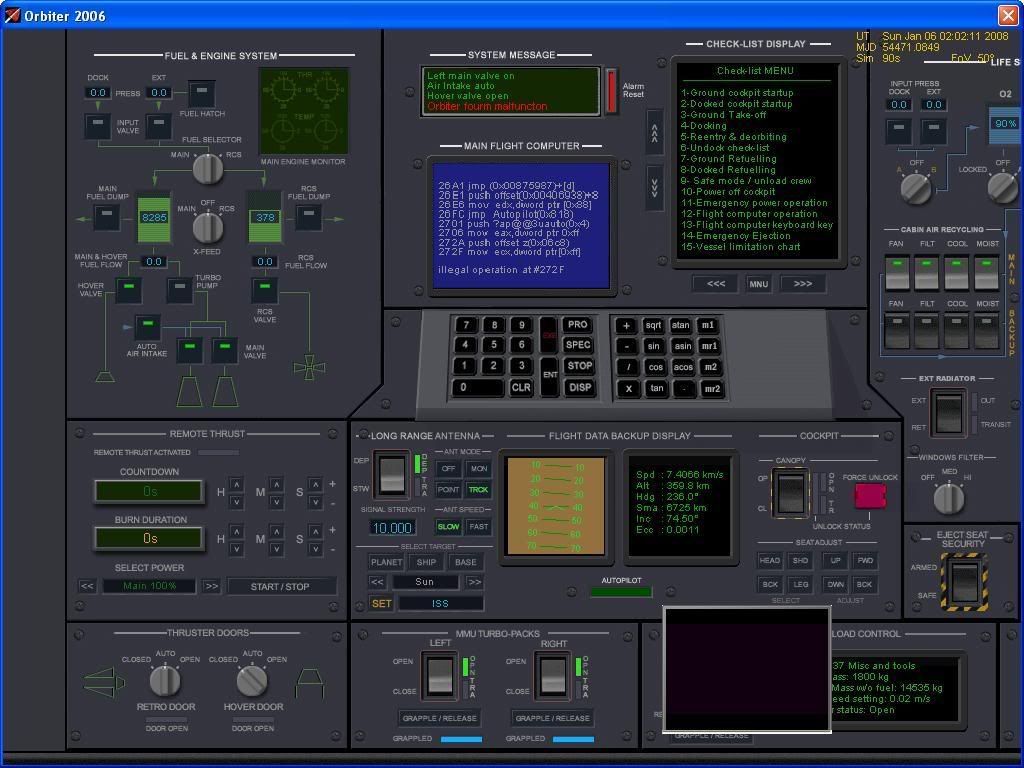The height and width of the screenshot is (768, 1024).
Task: Cycle antenna target forward from Sun
Action: point(475,582)
